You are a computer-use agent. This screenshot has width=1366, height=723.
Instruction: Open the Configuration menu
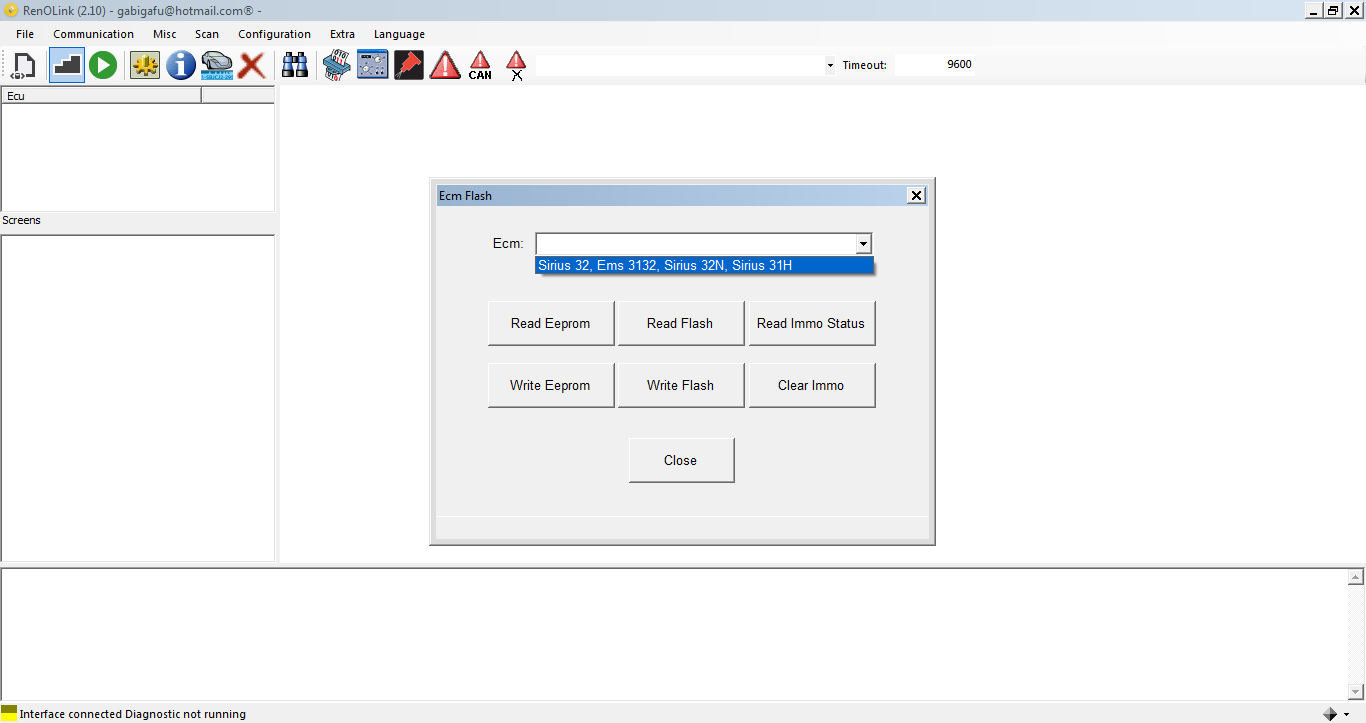click(274, 34)
